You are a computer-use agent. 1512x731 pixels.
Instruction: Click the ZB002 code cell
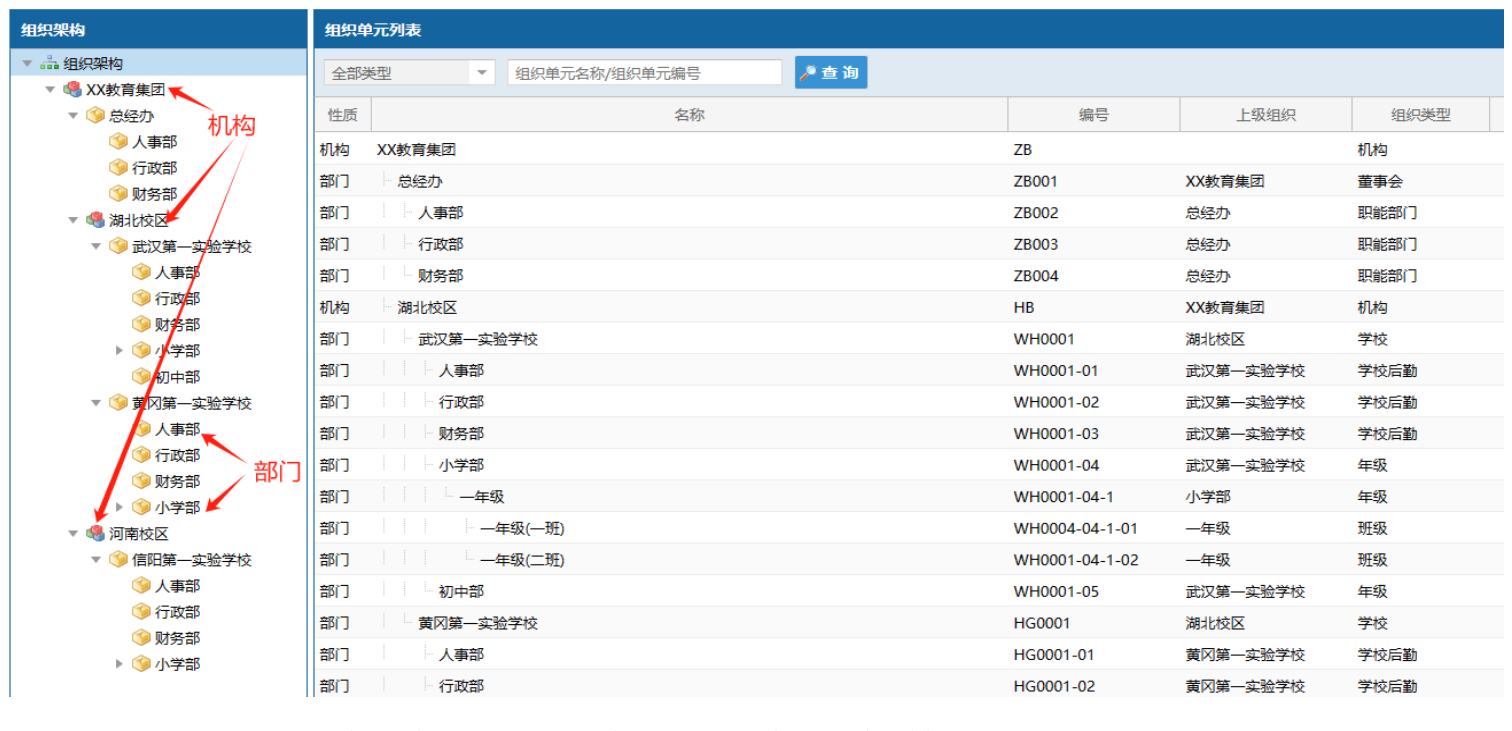(1094, 213)
